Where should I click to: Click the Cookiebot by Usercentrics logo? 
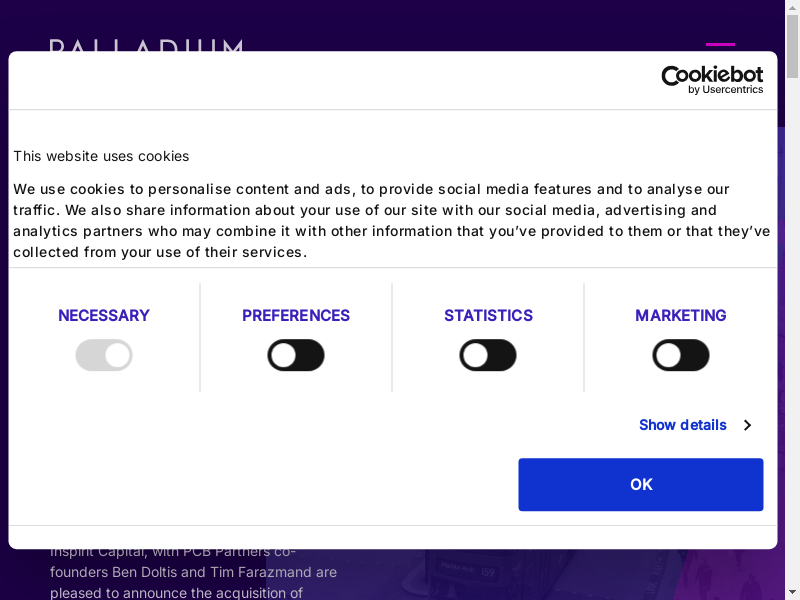click(x=712, y=80)
